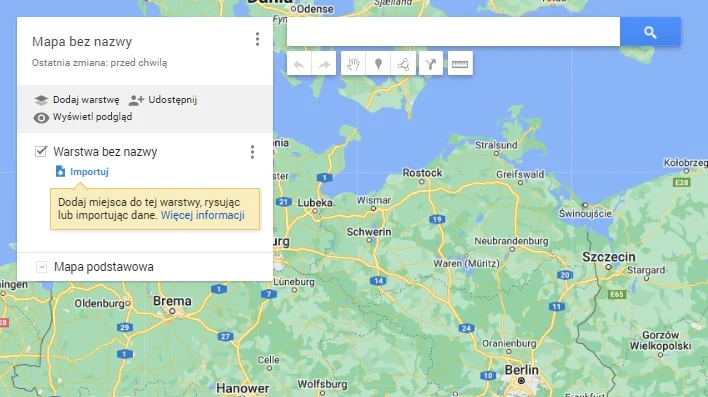Click Wolfsburg label on the map

point(322,384)
